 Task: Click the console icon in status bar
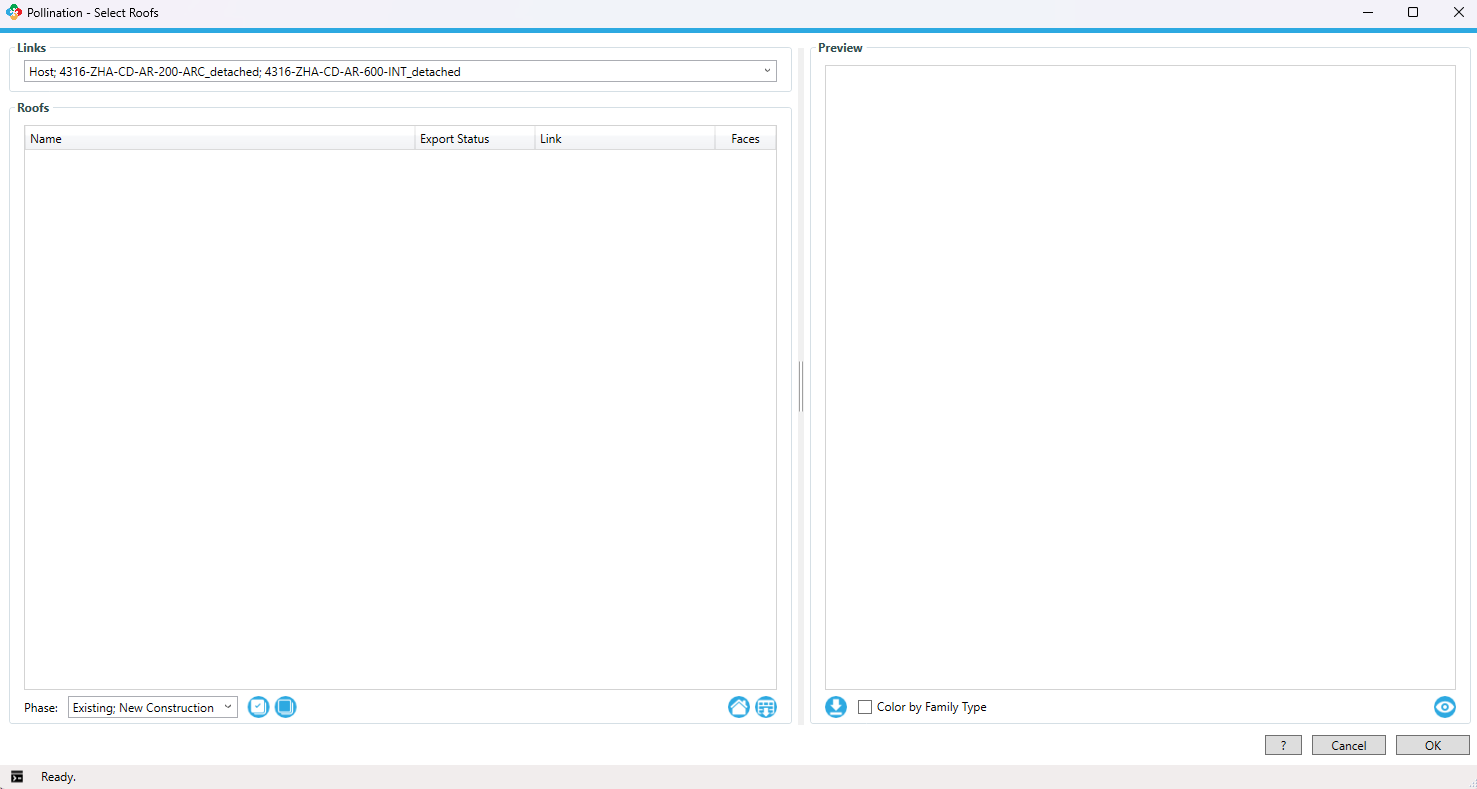click(17, 777)
